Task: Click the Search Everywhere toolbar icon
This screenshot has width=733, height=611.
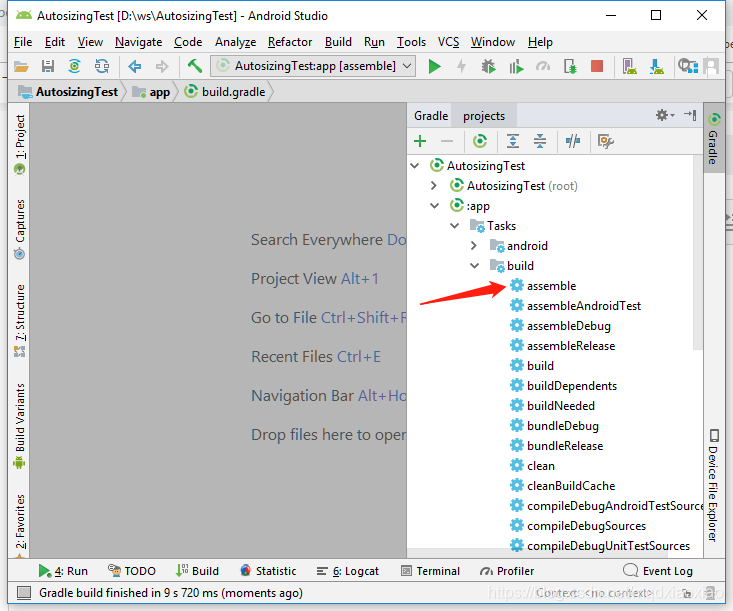Action: click(688, 66)
